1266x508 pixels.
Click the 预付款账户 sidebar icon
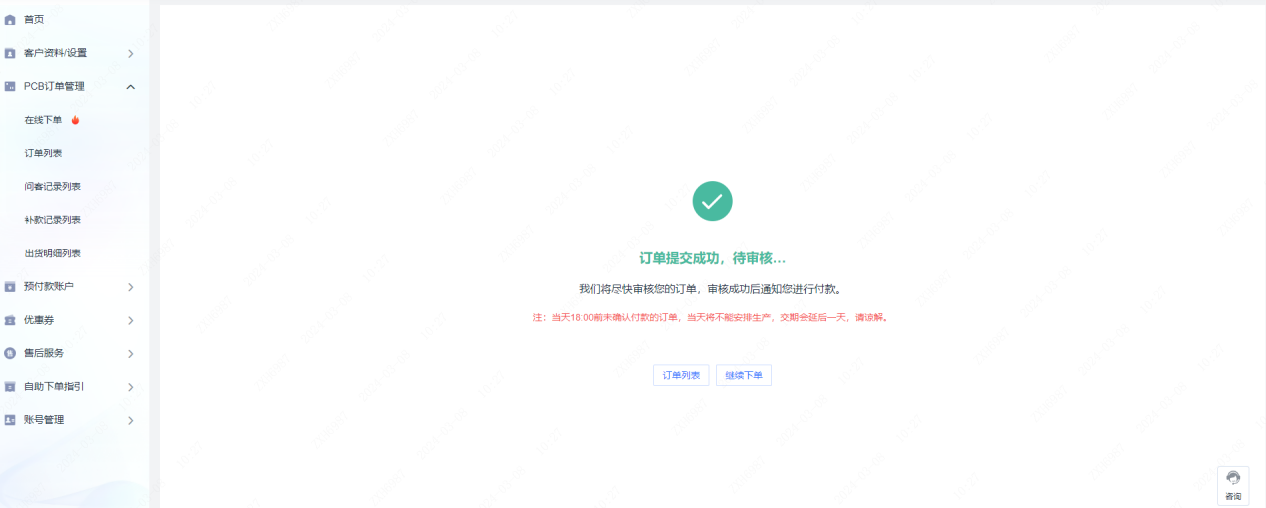click(x=10, y=287)
